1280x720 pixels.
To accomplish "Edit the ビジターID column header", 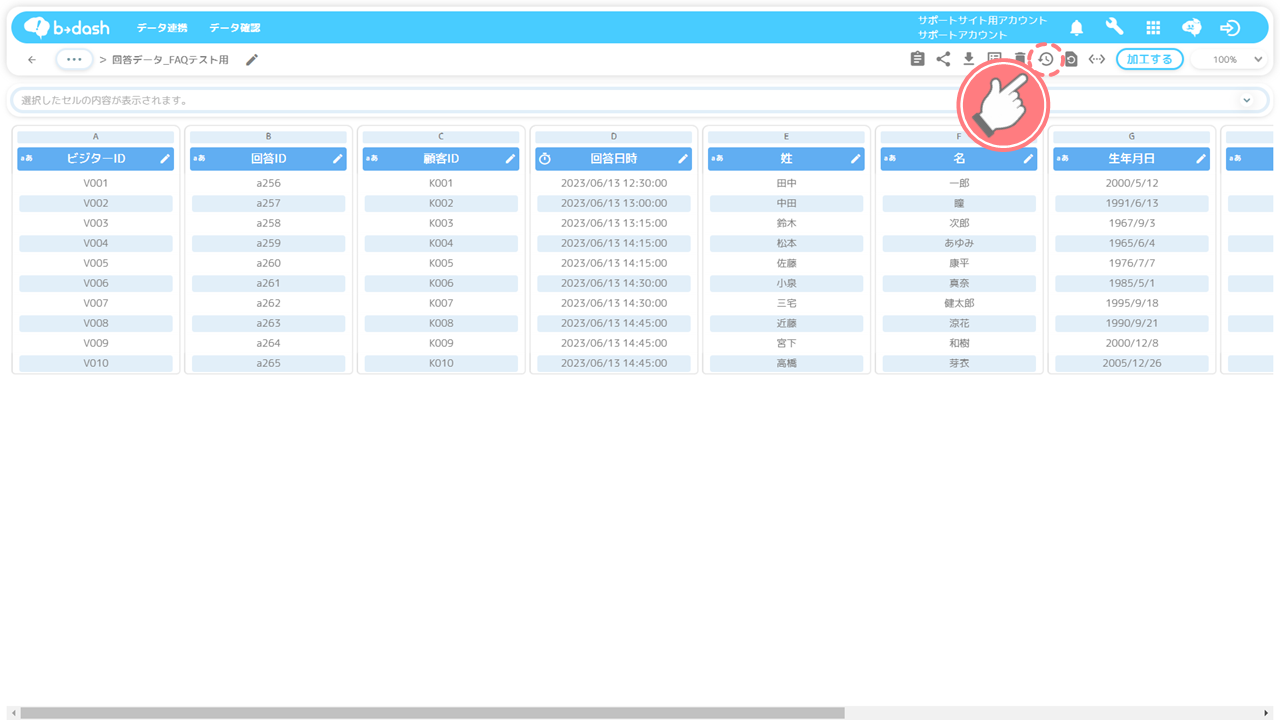I will coord(165,158).
